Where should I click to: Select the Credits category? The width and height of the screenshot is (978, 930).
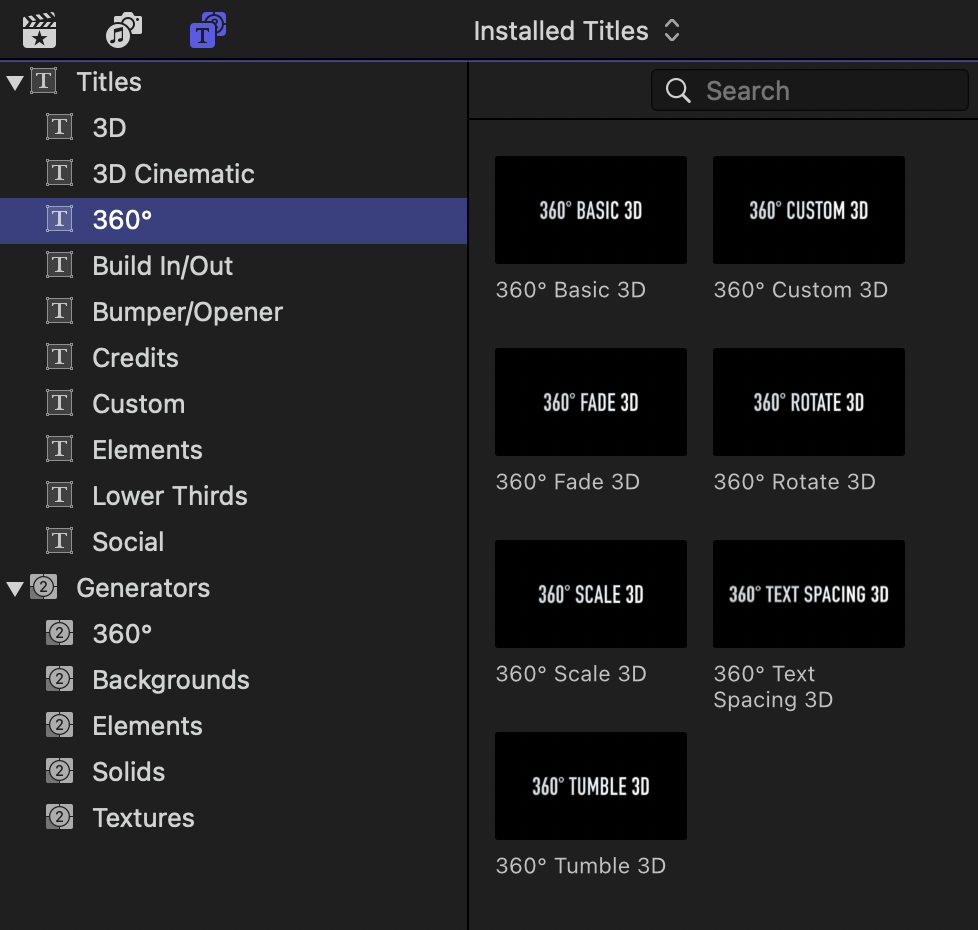point(234,358)
